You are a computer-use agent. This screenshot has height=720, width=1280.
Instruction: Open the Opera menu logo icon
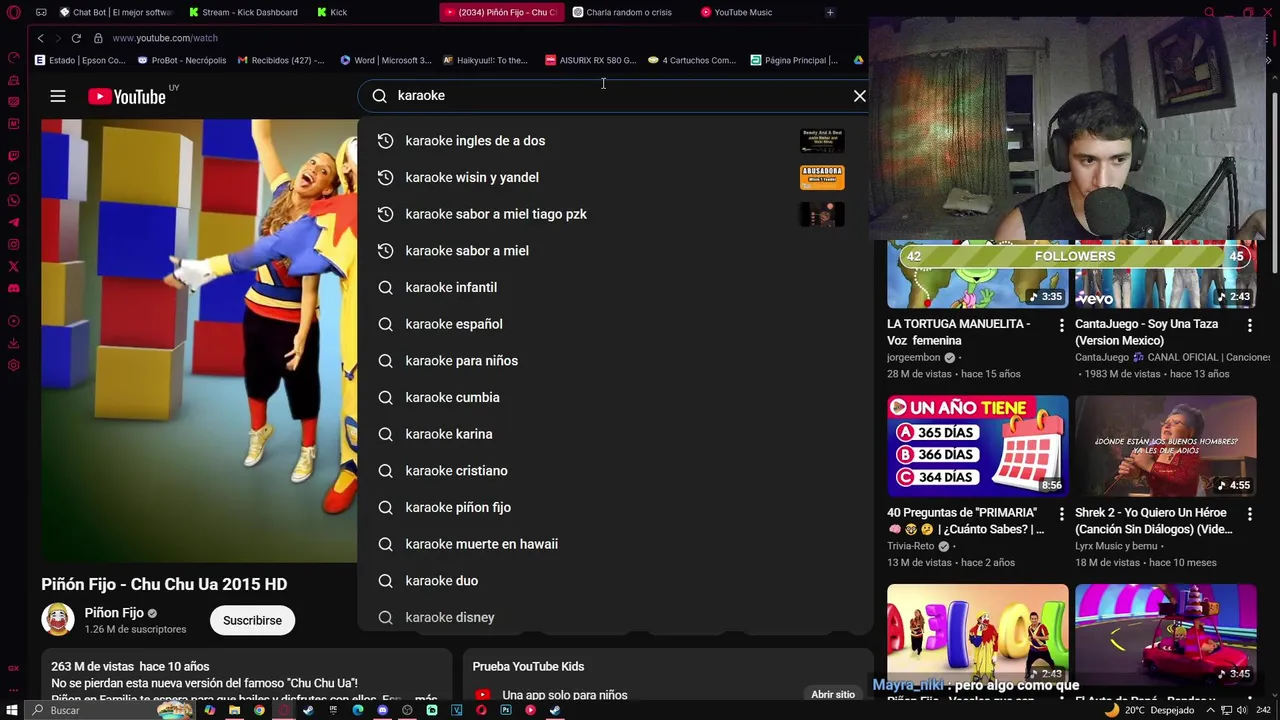(13, 12)
